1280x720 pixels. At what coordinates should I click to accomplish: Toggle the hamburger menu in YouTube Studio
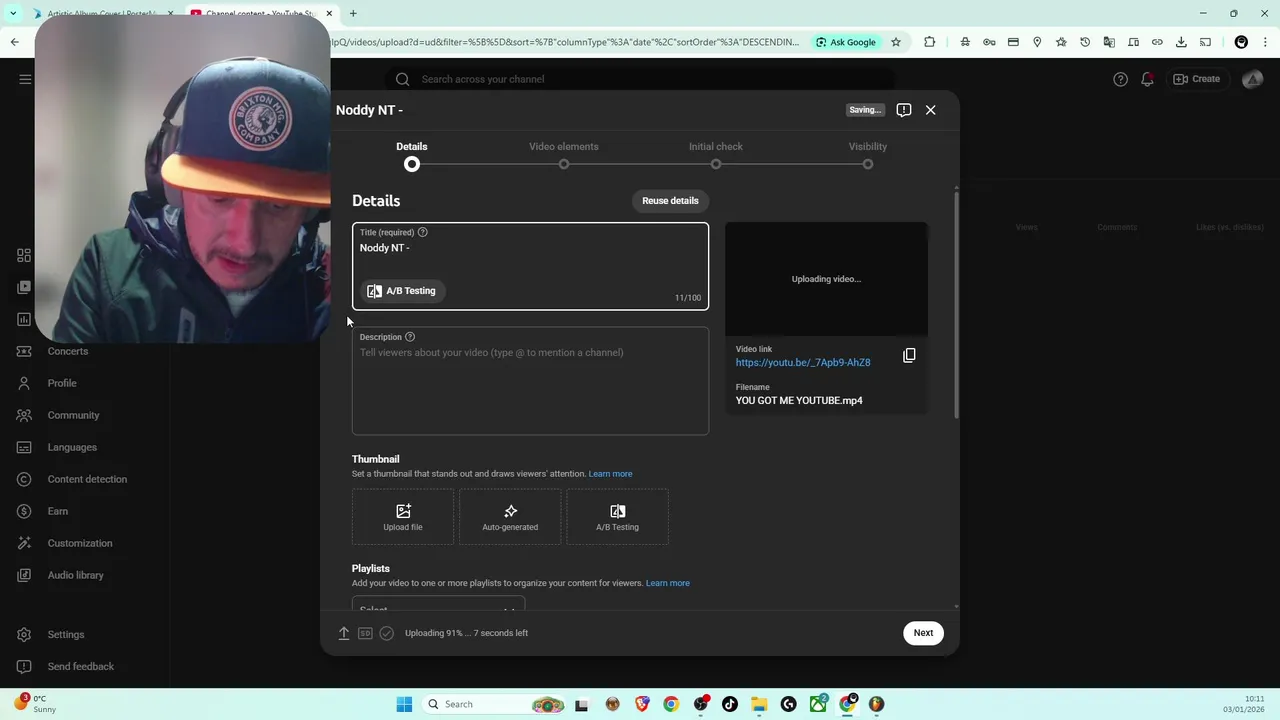point(25,79)
